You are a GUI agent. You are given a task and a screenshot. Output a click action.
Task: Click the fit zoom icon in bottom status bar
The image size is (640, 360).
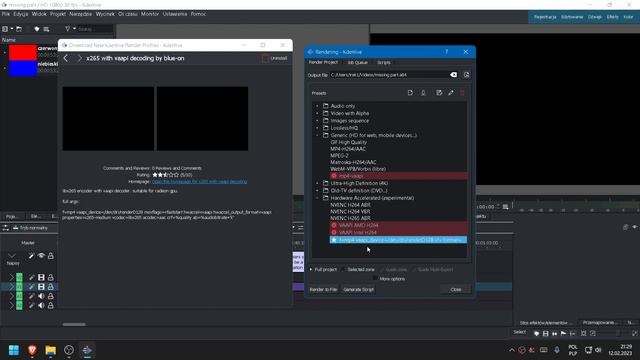(x=584, y=333)
